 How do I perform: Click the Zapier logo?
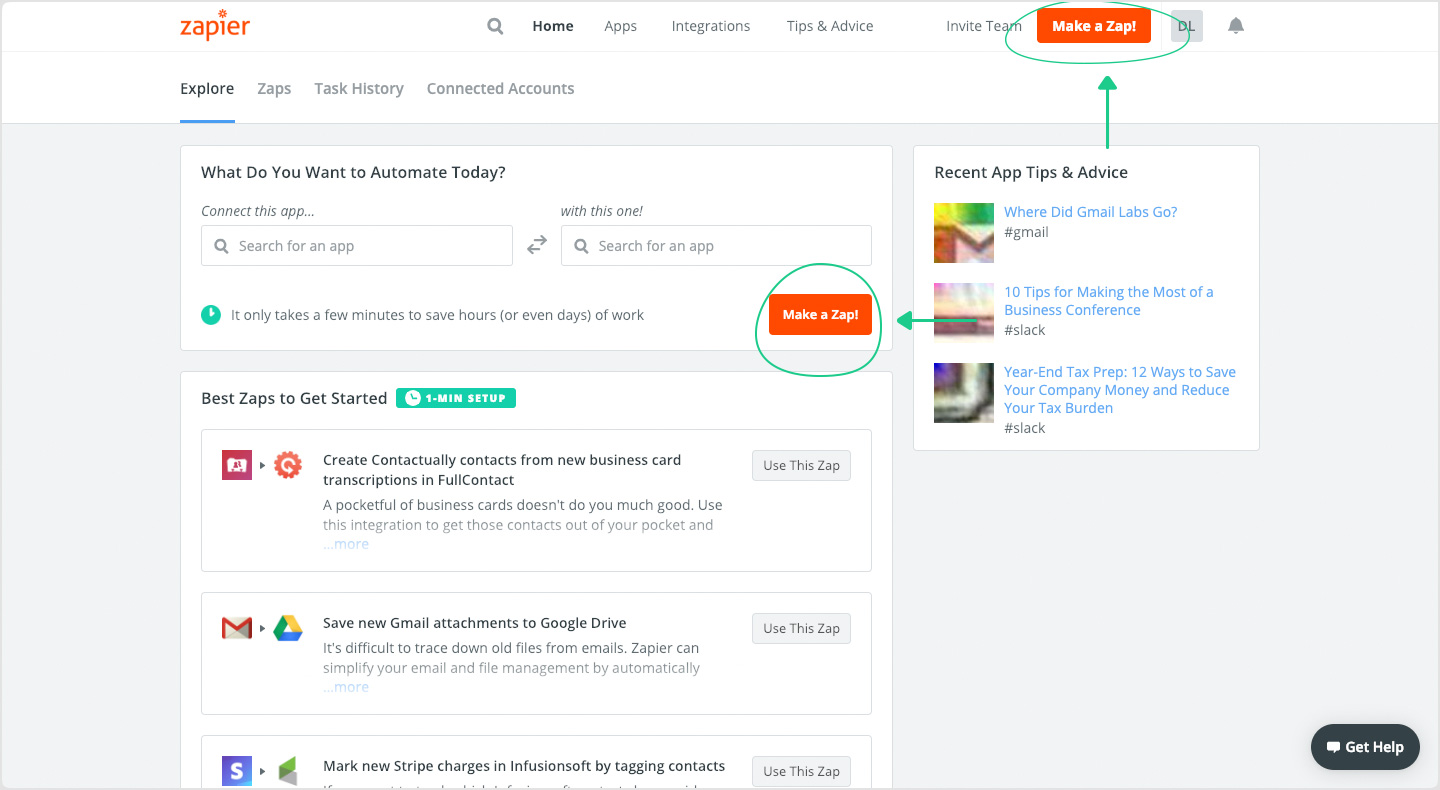pyautogui.click(x=215, y=25)
